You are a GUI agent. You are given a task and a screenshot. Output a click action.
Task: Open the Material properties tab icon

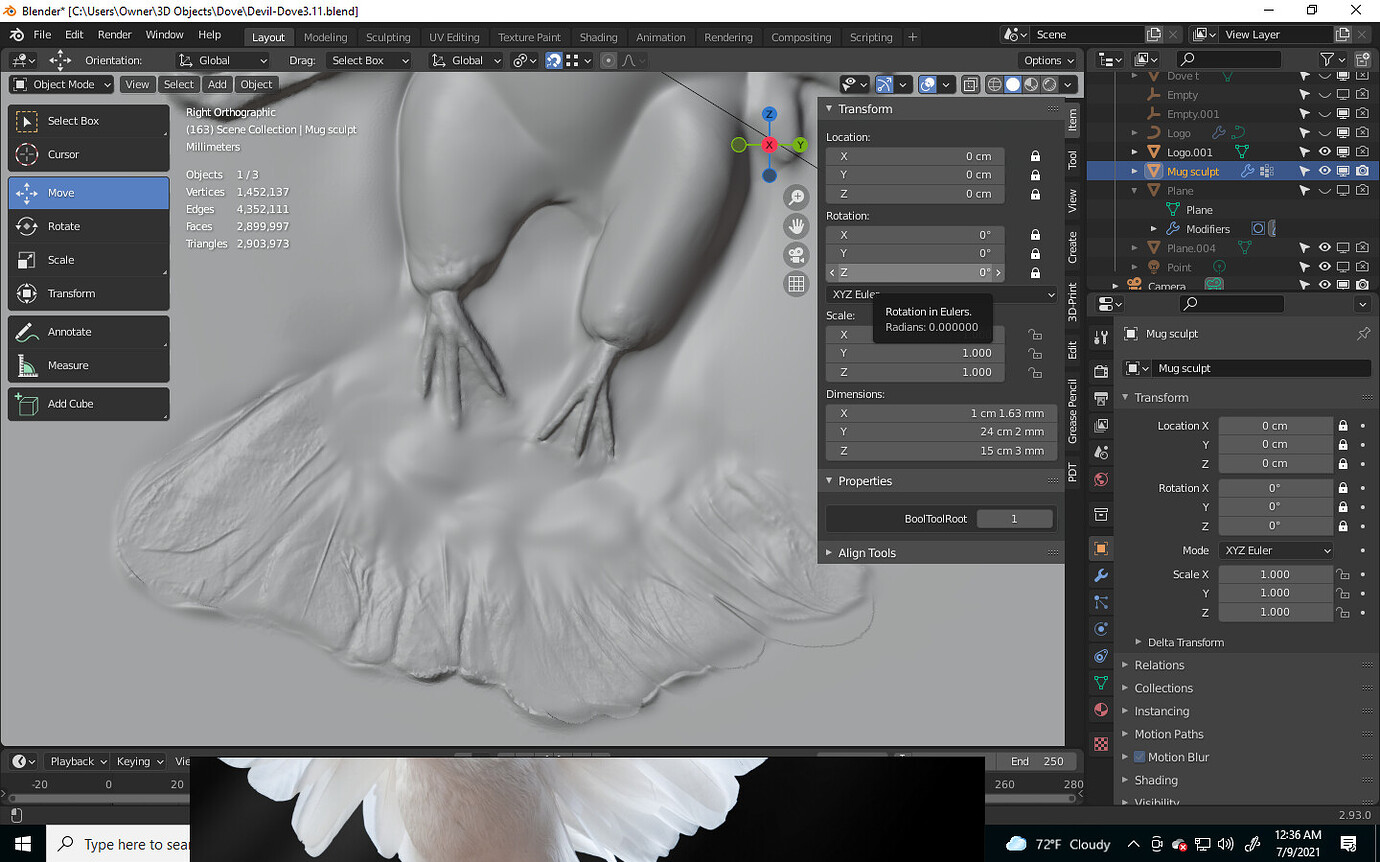(1101, 709)
